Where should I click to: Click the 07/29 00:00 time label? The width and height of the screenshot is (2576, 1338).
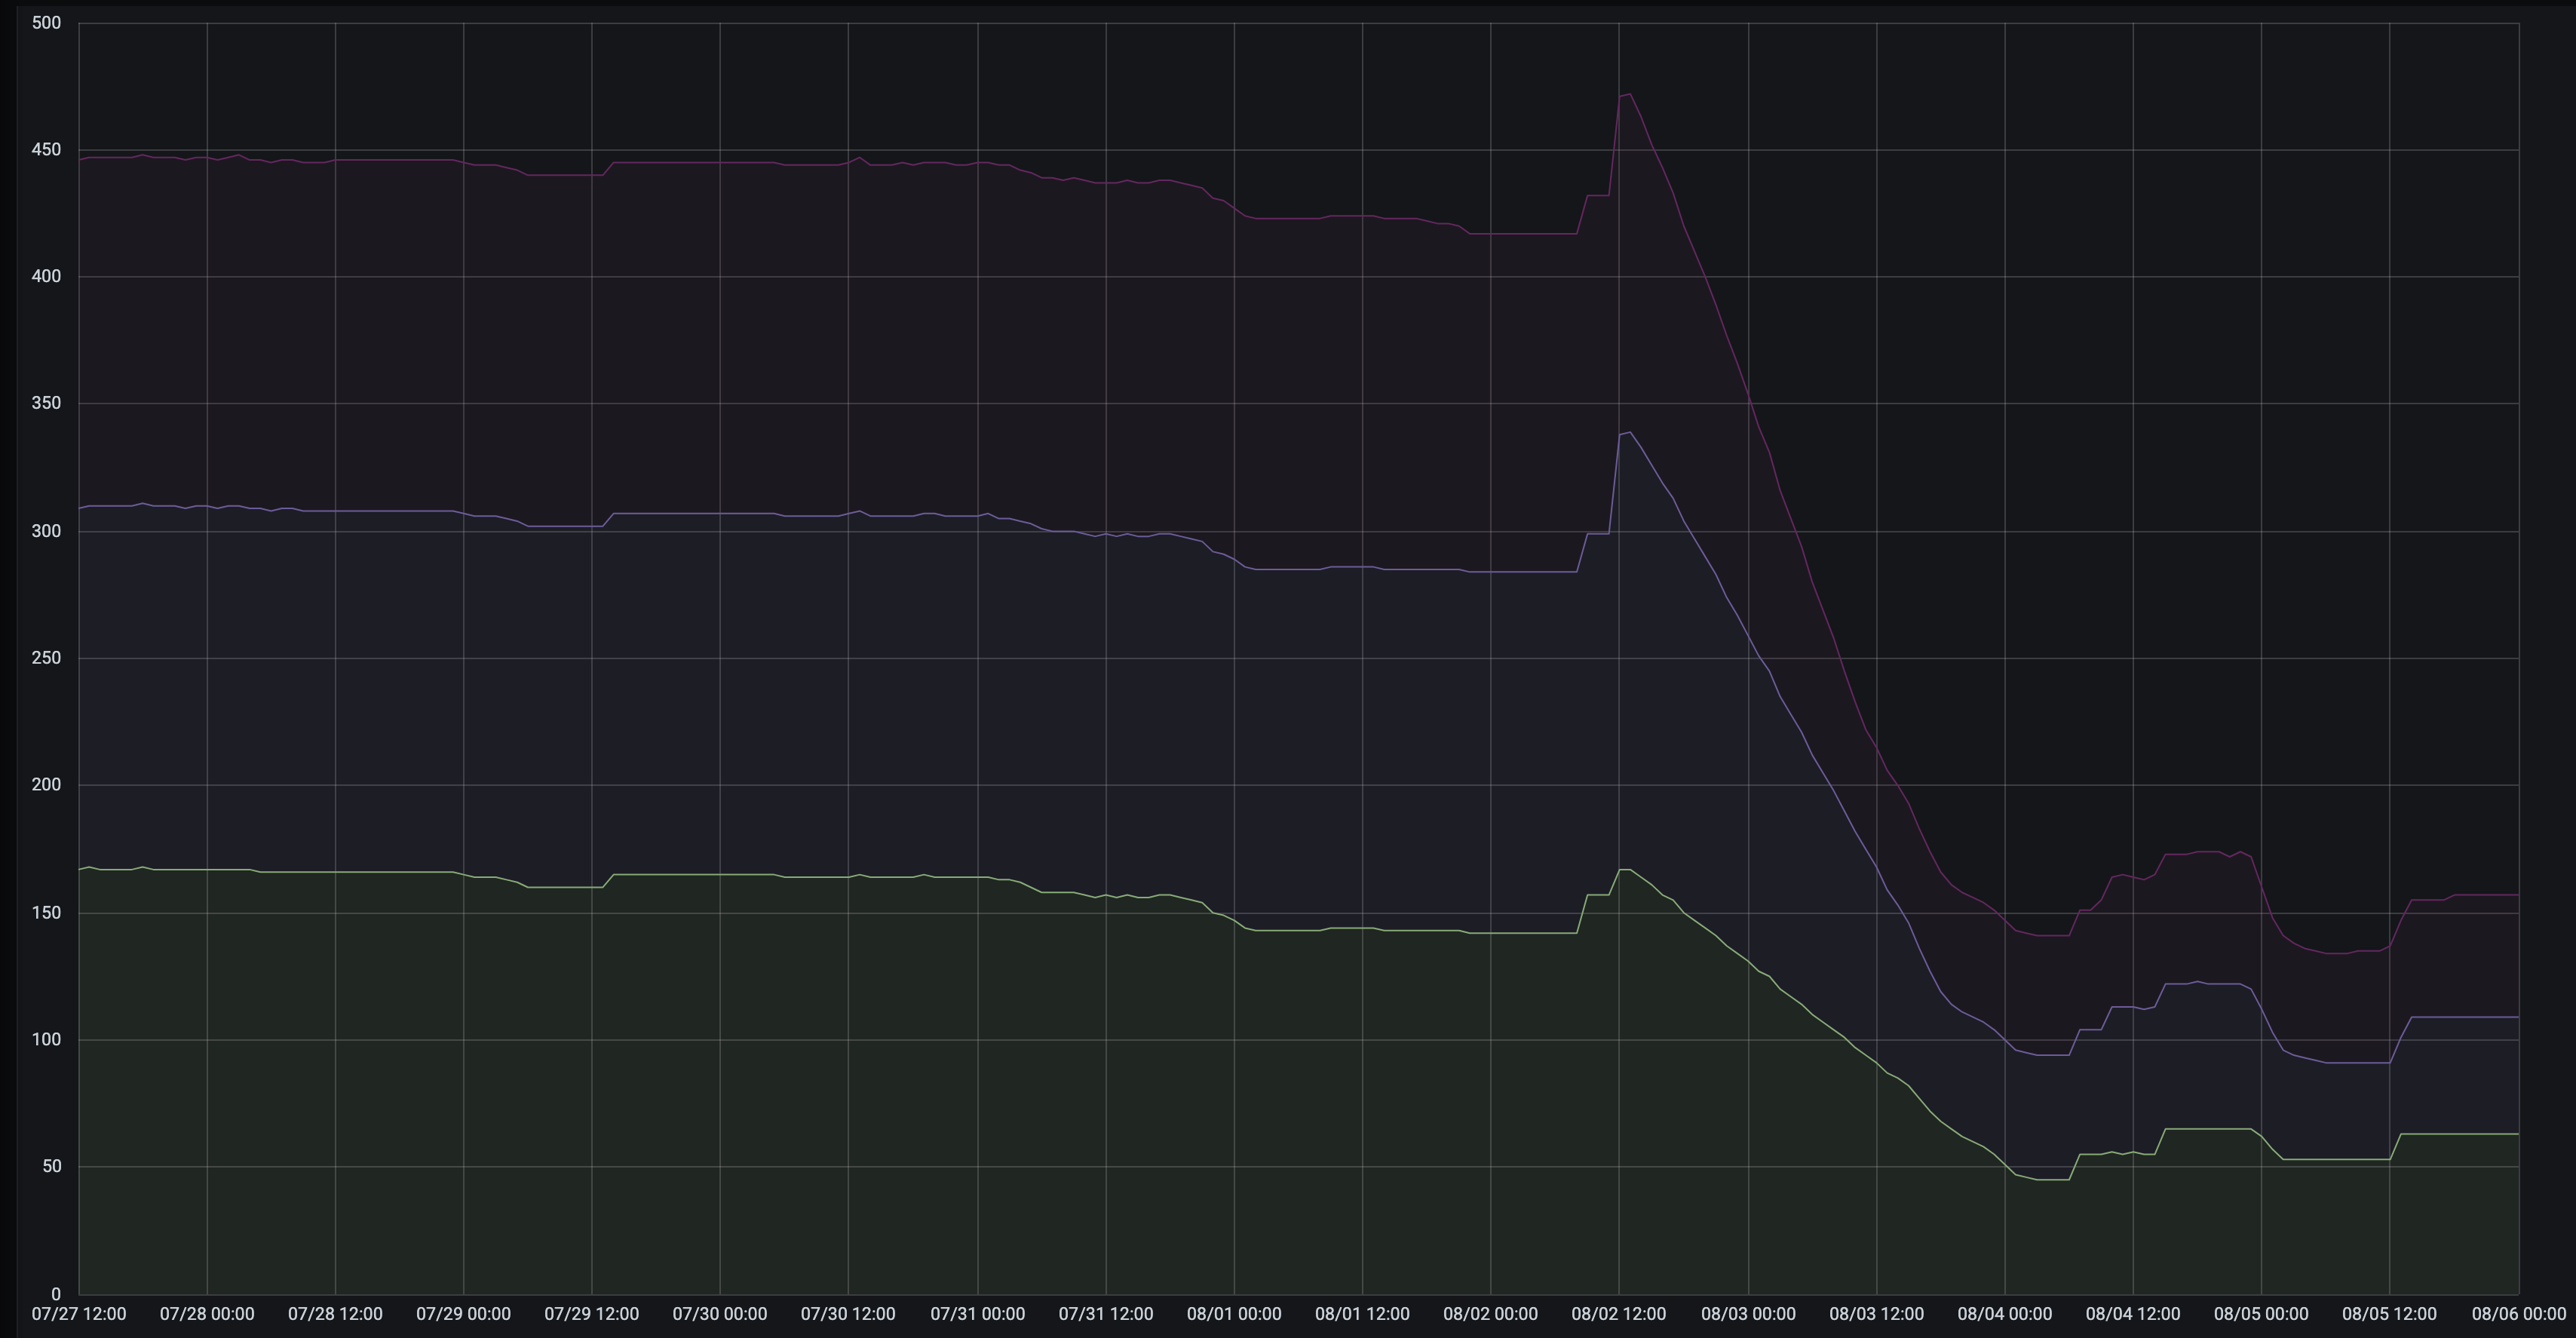click(x=463, y=1314)
